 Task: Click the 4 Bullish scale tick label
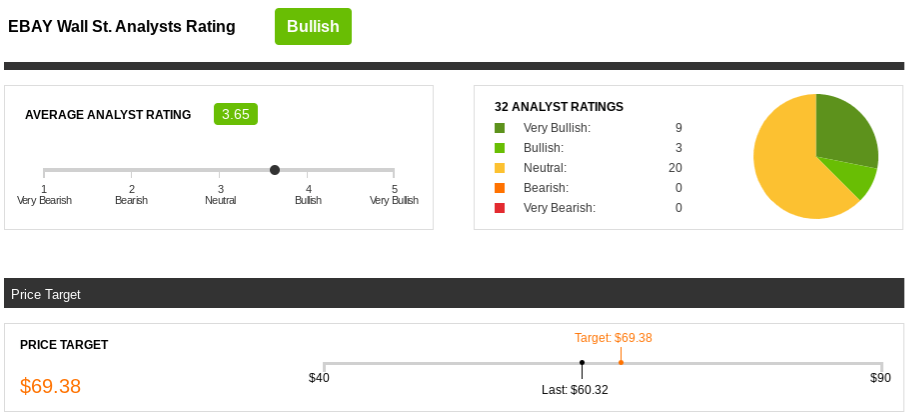[x=308, y=194]
